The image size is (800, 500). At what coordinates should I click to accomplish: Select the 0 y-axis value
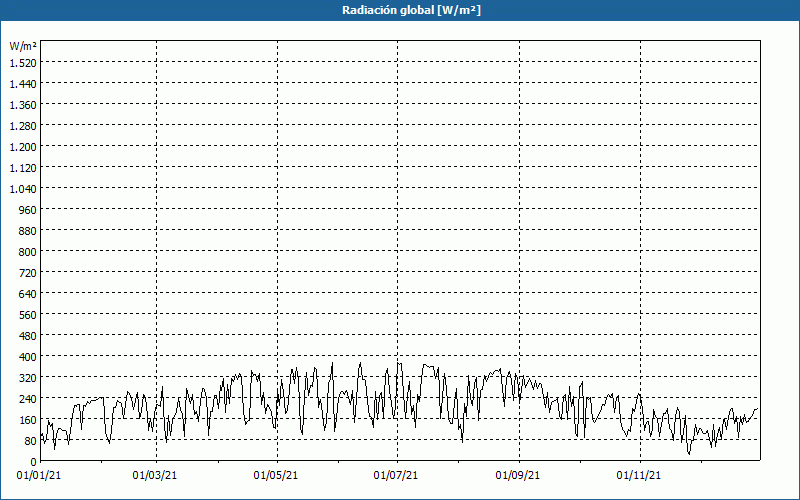pos(34,462)
